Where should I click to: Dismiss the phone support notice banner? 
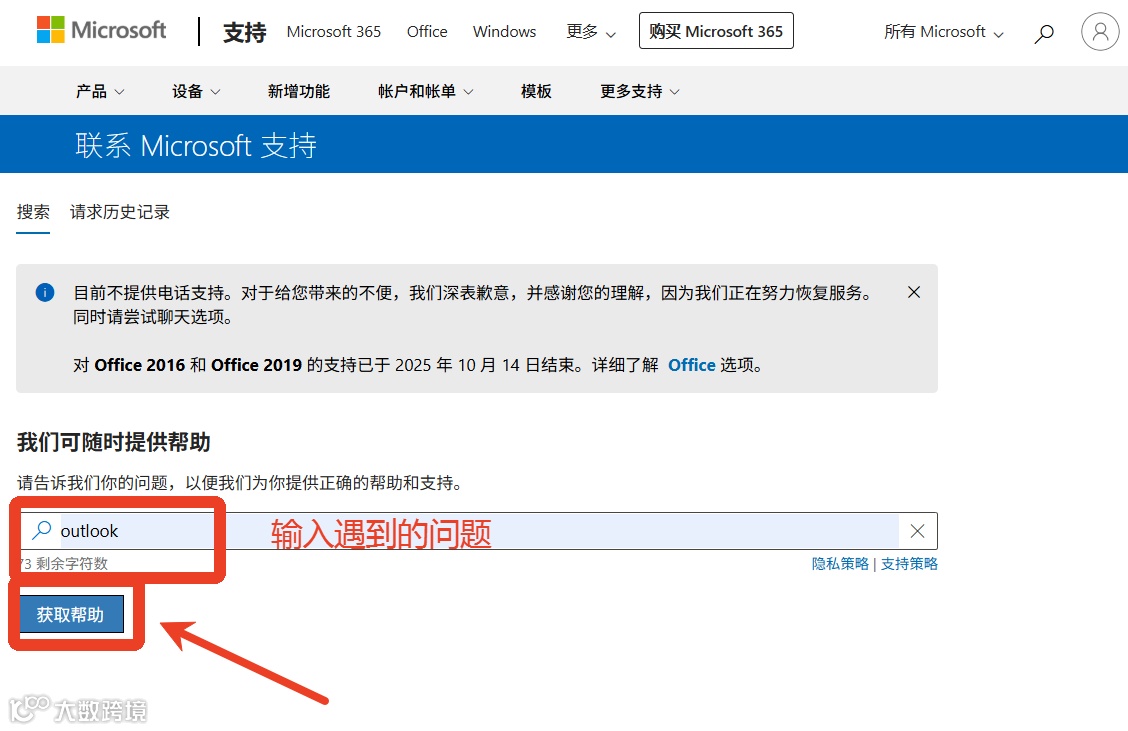914,292
